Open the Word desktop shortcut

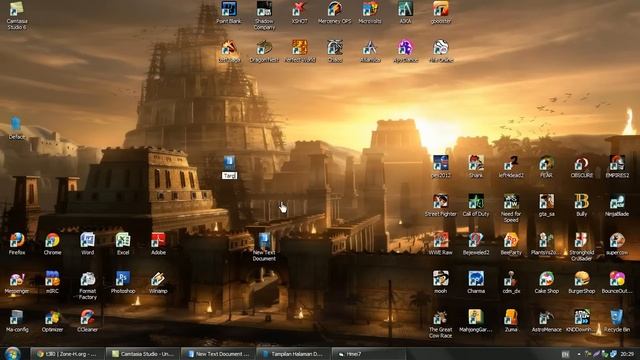(87, 244)
